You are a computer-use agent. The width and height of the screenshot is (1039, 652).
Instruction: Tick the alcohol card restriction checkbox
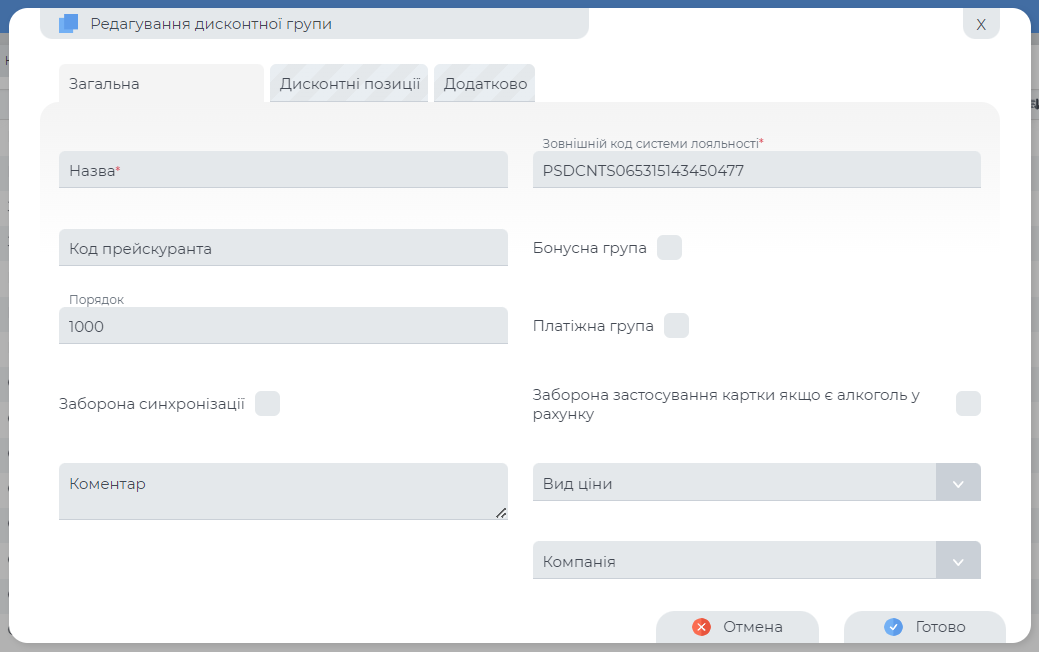968,404
